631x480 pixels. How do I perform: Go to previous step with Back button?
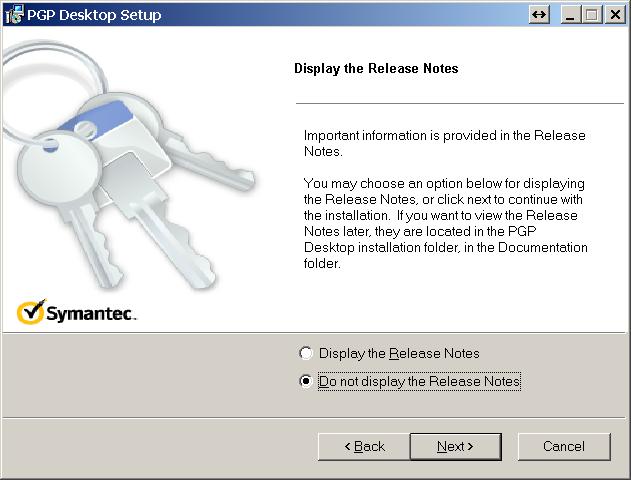pos(364,447)
